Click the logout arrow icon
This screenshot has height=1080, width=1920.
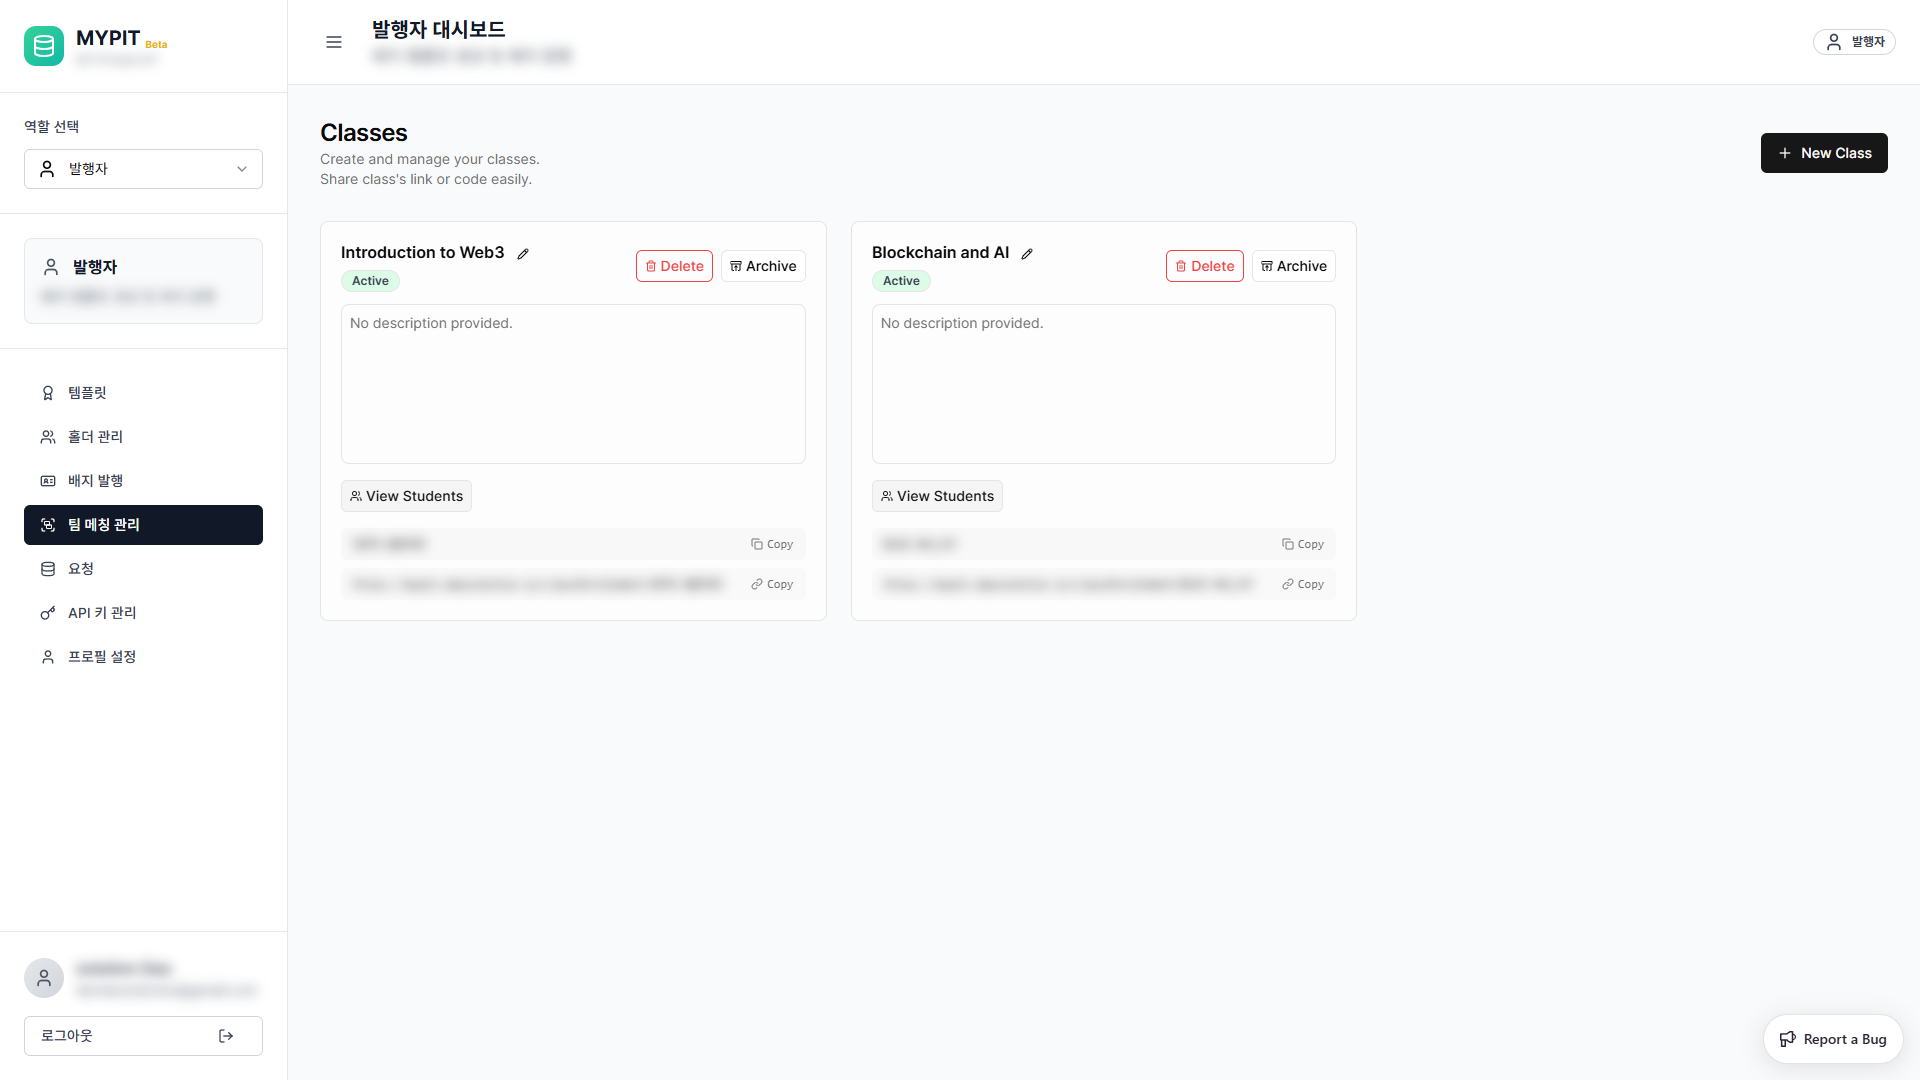226,1036
